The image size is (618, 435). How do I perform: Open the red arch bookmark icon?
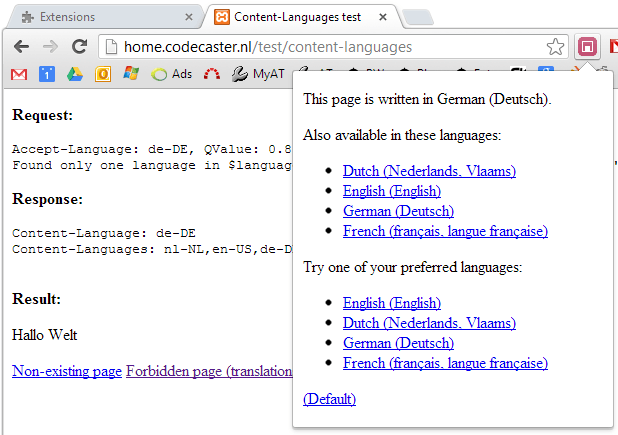coord(212,74)
